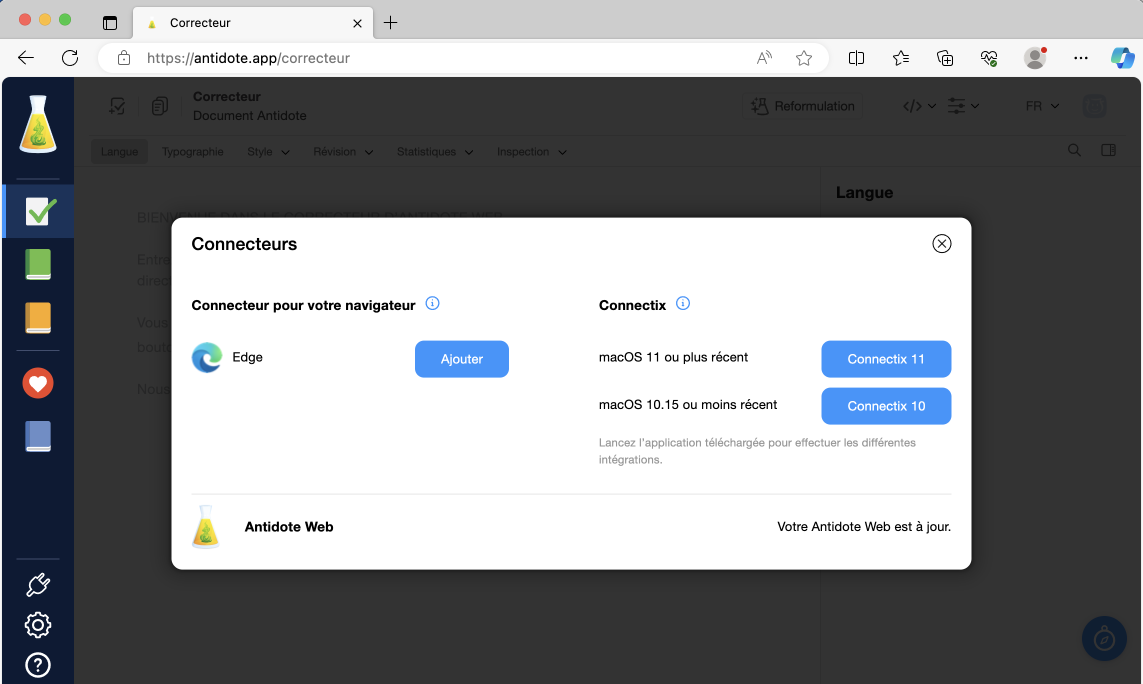Click the green checkmark corrector sidebar icon
The width and height of the screenshot is (1143, 684).
pyautogui.click(x=40, y=211)
